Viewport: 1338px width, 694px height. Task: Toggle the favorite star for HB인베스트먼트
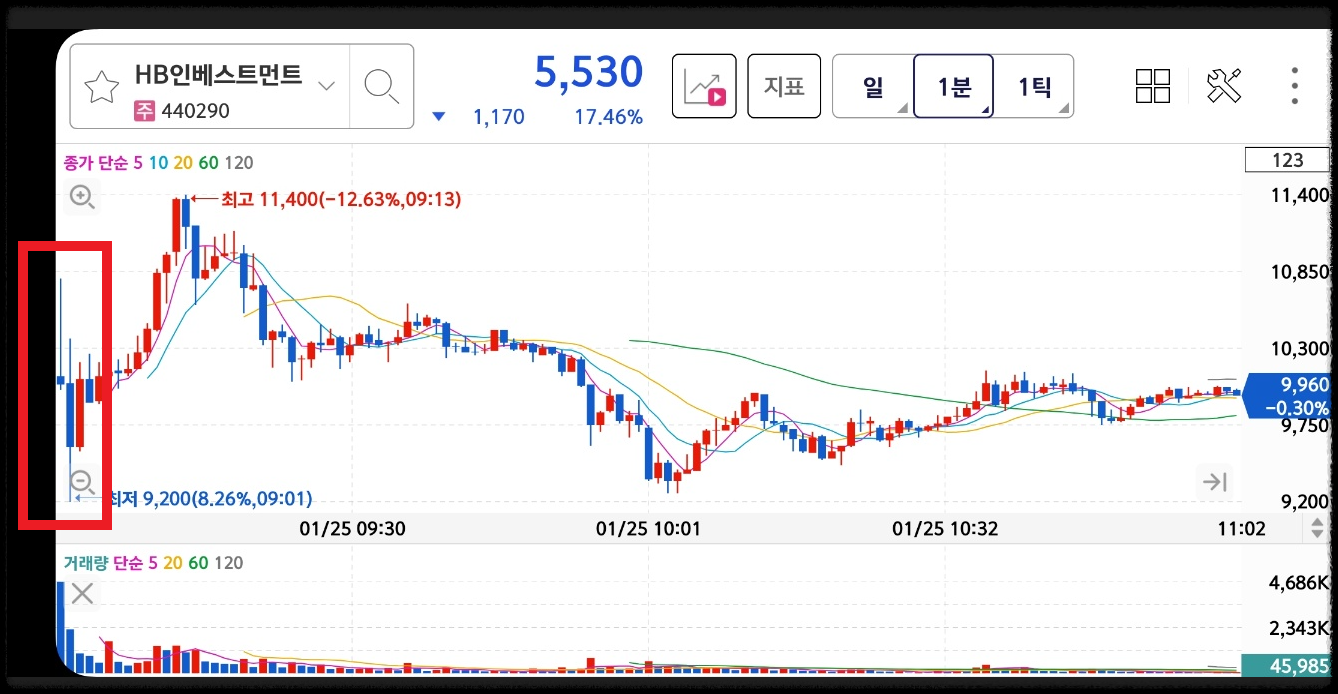point(102,87)
